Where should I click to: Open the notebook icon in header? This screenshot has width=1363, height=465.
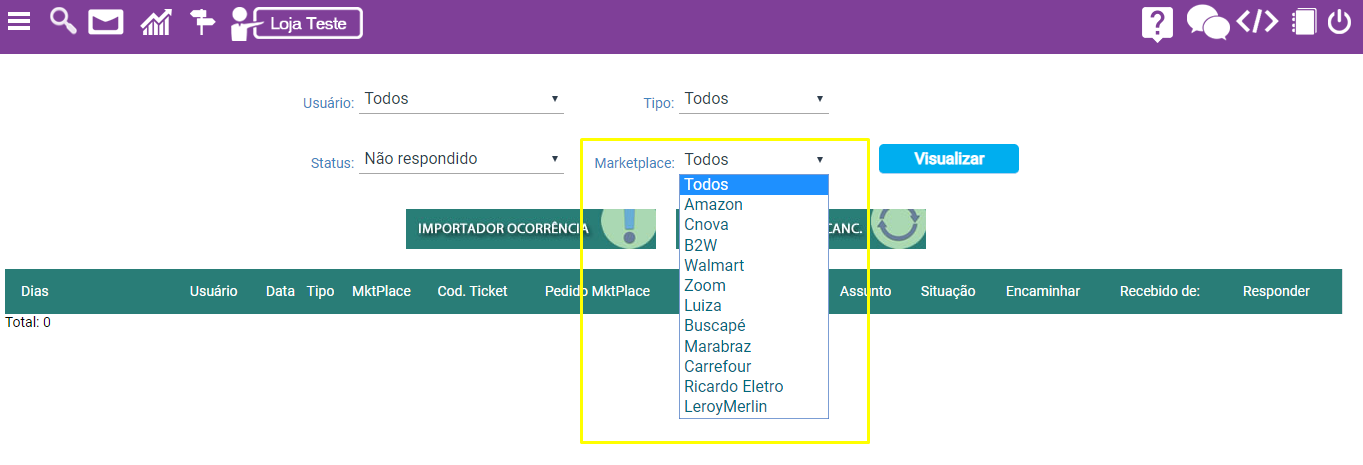click(x=1302, y=21)
